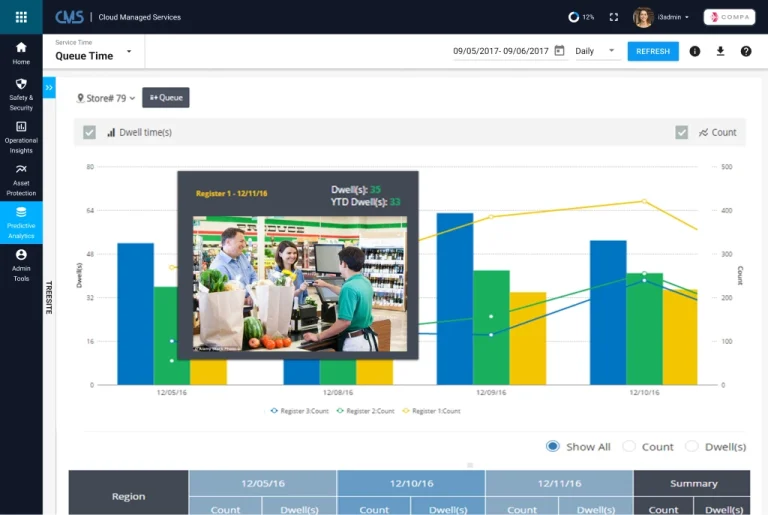Switch to Asset Protection section
Screen dimensions: 768x515
21,178
